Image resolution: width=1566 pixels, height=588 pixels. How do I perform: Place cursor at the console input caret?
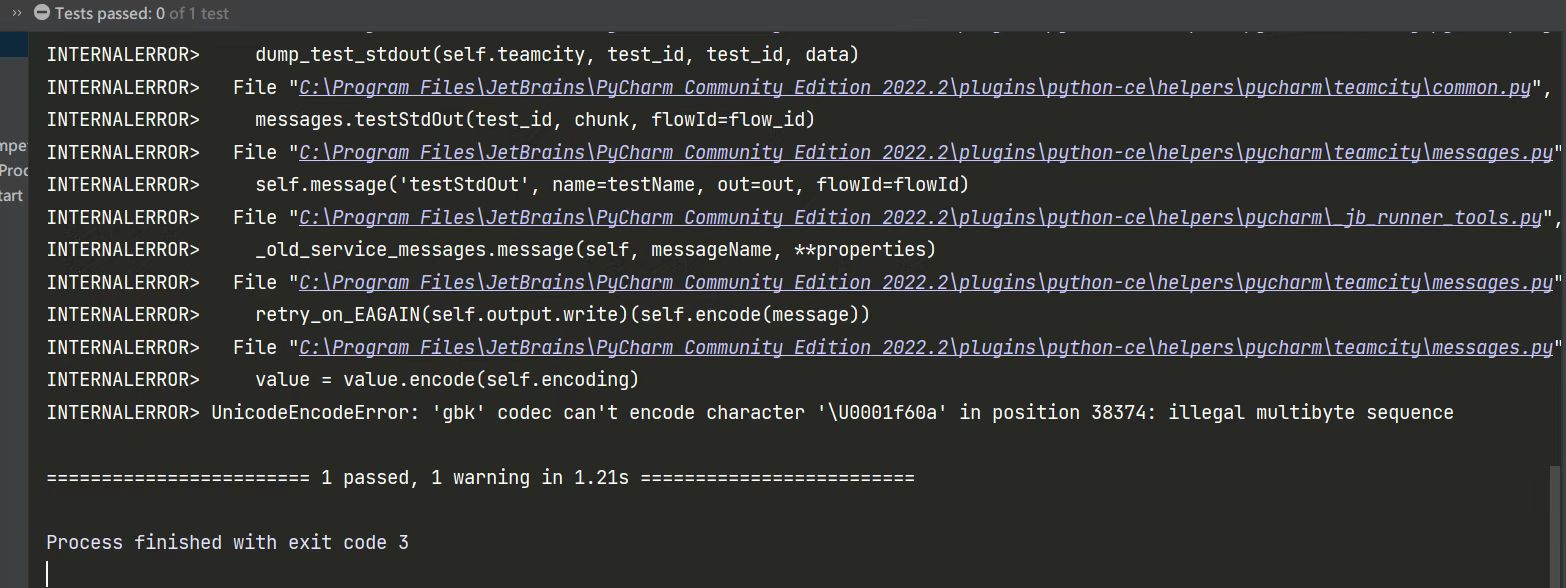coord(48,572)
